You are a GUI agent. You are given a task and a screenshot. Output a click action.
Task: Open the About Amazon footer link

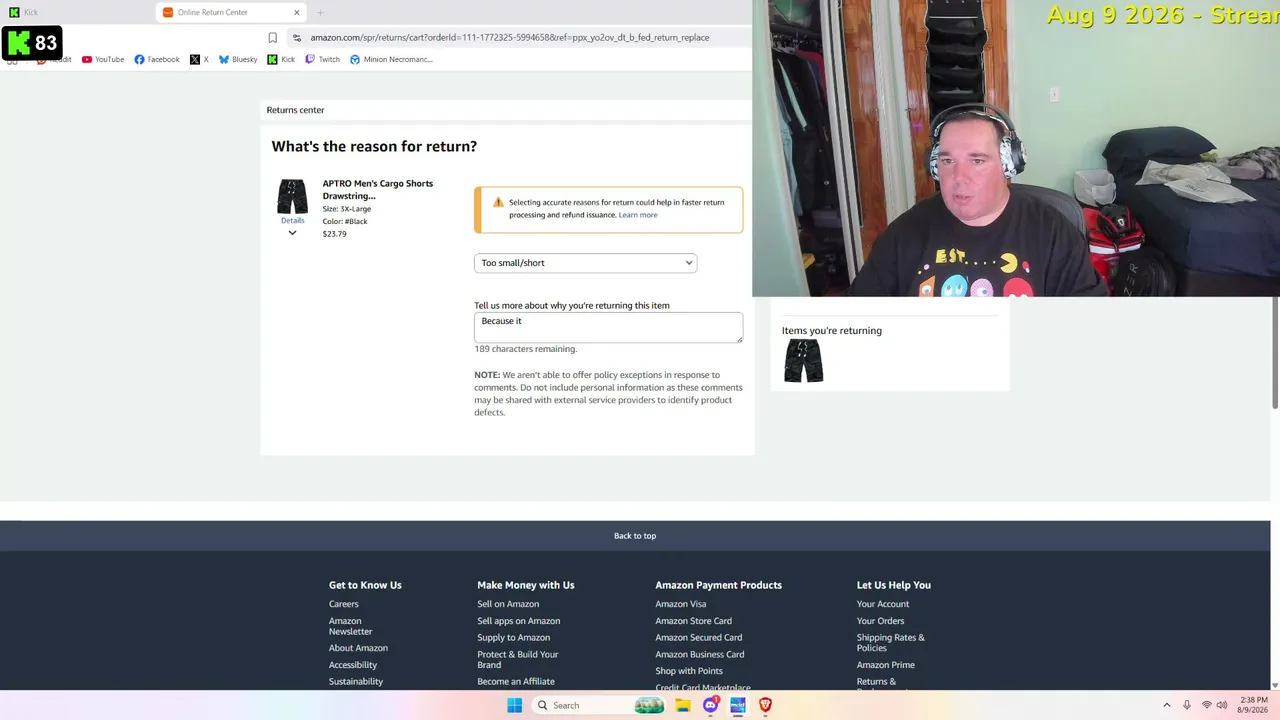pos(358,648)
